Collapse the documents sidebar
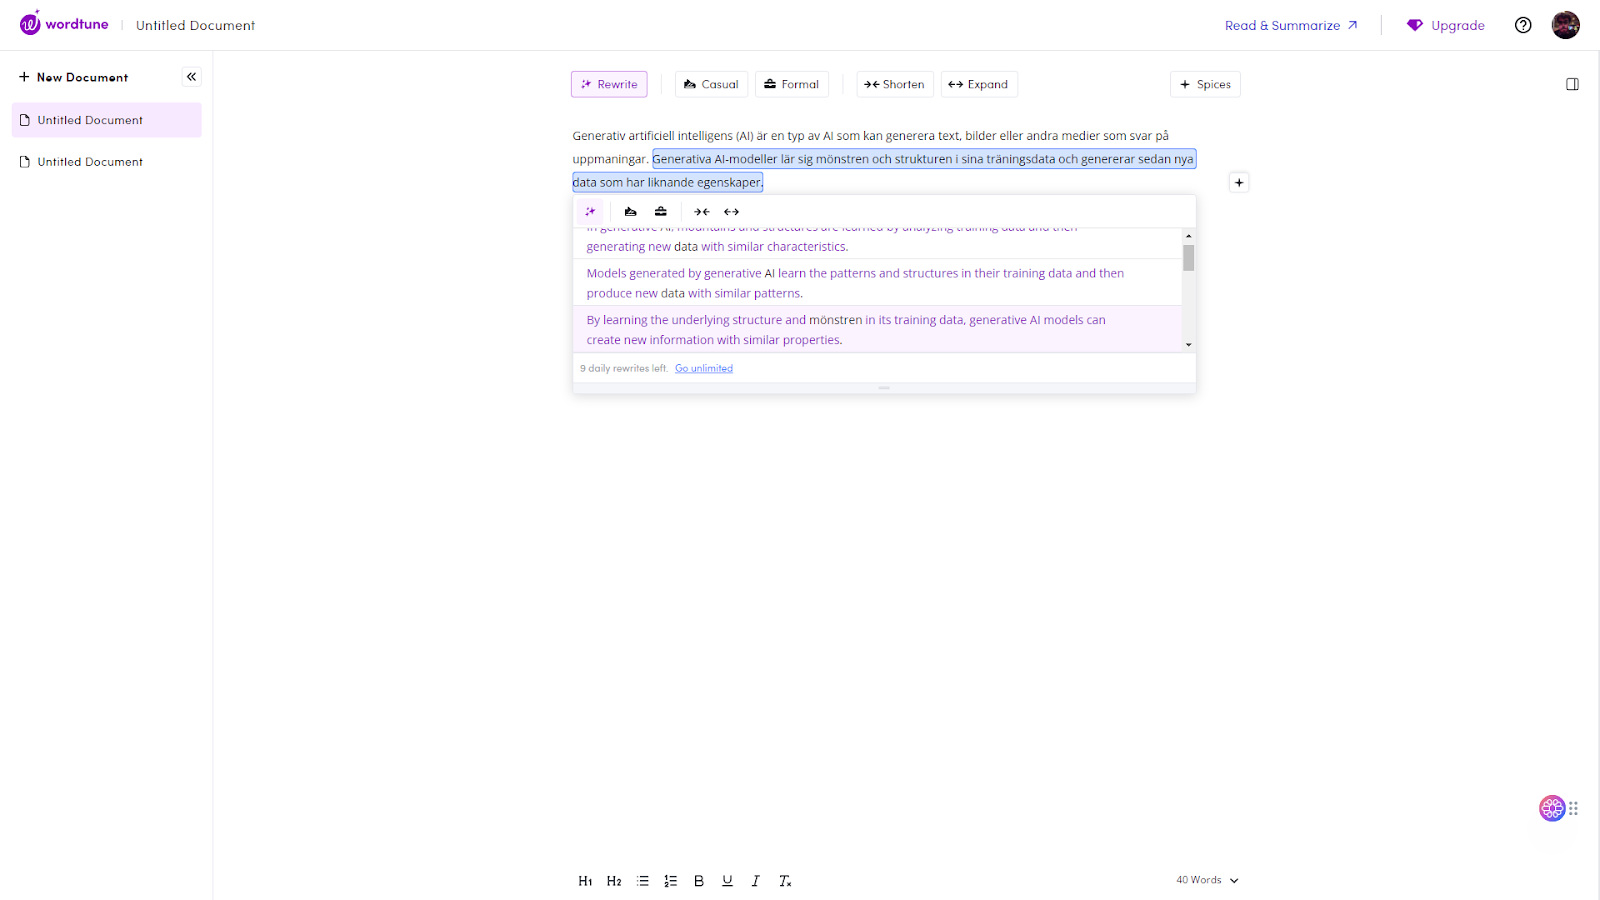Screen dimensions: 1600x900 (191, 77)
